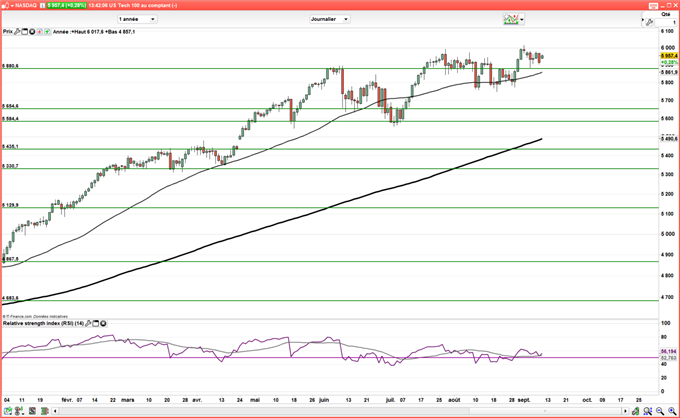Click the zoom selection magnifier icon
The height and width of the screenshot is (418, 680).
[x=647, y=411]
